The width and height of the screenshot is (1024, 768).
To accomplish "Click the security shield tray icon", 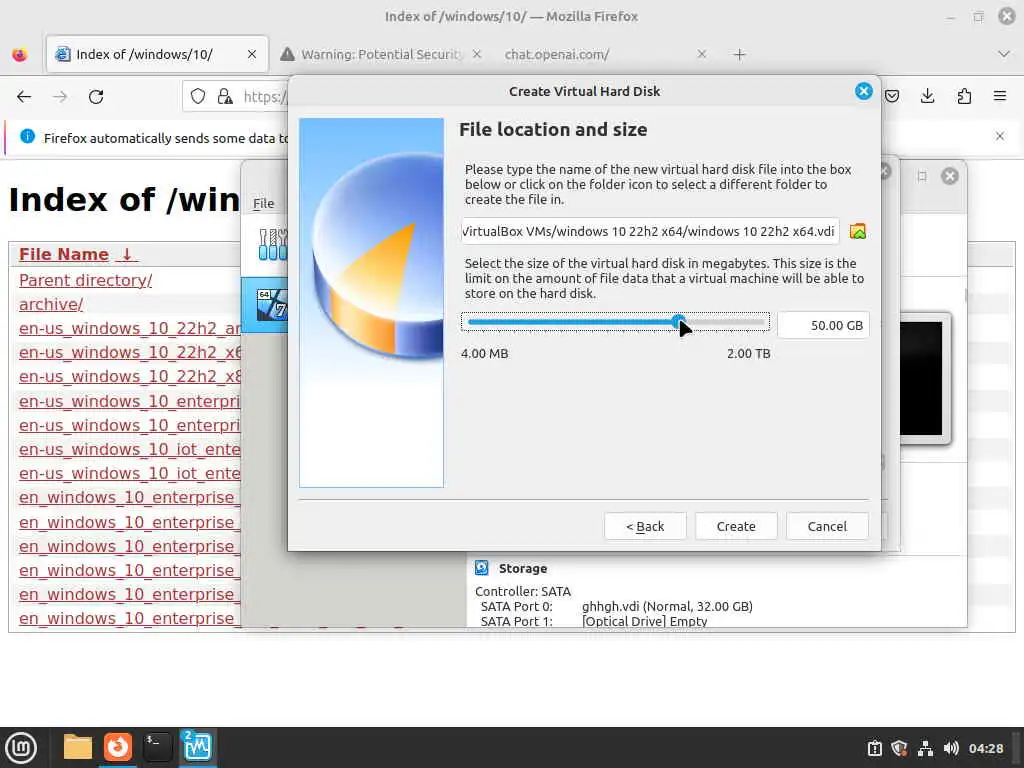I will (x=899, y=748).
